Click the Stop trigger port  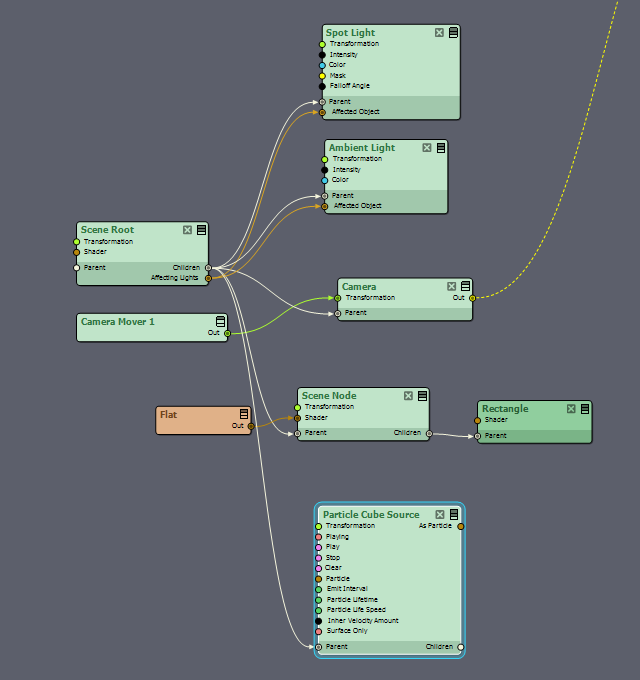pyautogui.click(x=319, y=558)
